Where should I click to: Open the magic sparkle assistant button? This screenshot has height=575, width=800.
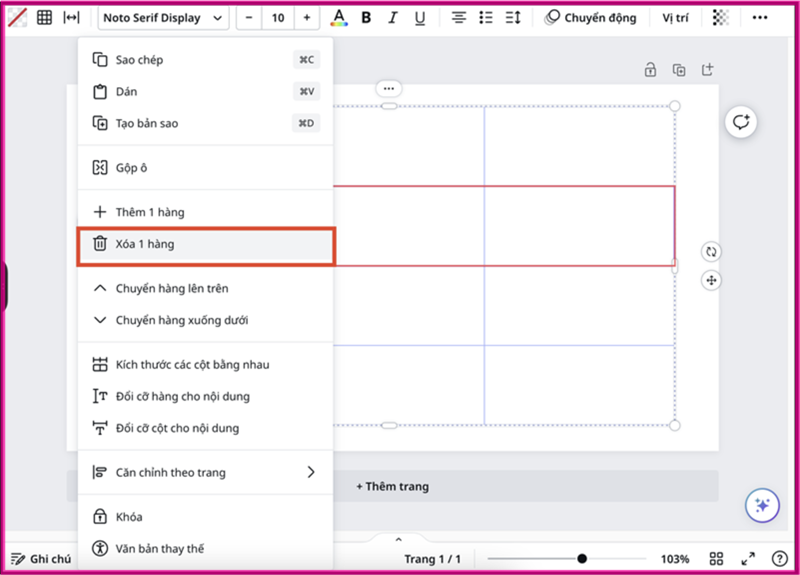[x=762, y=506]
